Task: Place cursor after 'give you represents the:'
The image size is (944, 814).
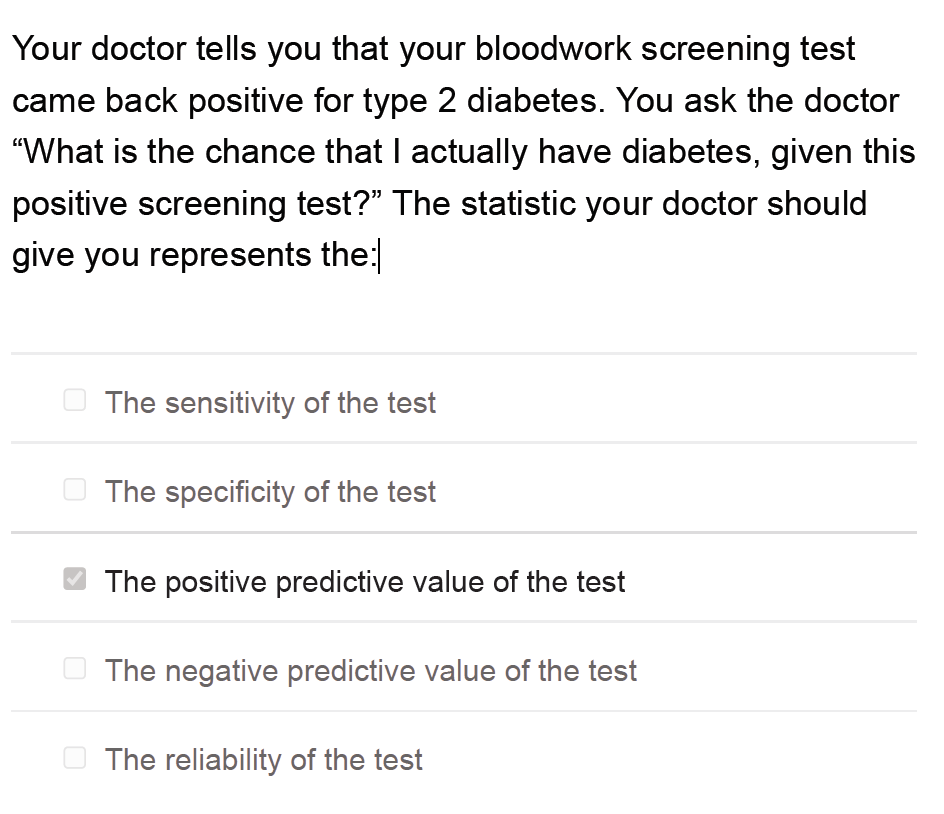Action: click(x=377, y=256)
